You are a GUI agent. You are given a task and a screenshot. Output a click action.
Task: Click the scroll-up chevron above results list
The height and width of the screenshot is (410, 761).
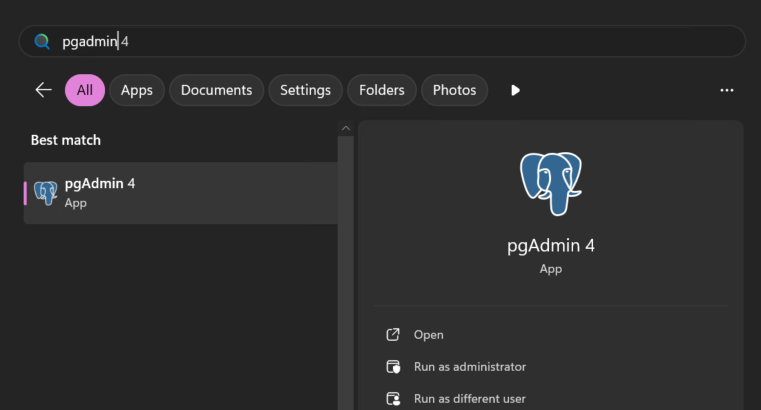[346, 129]
